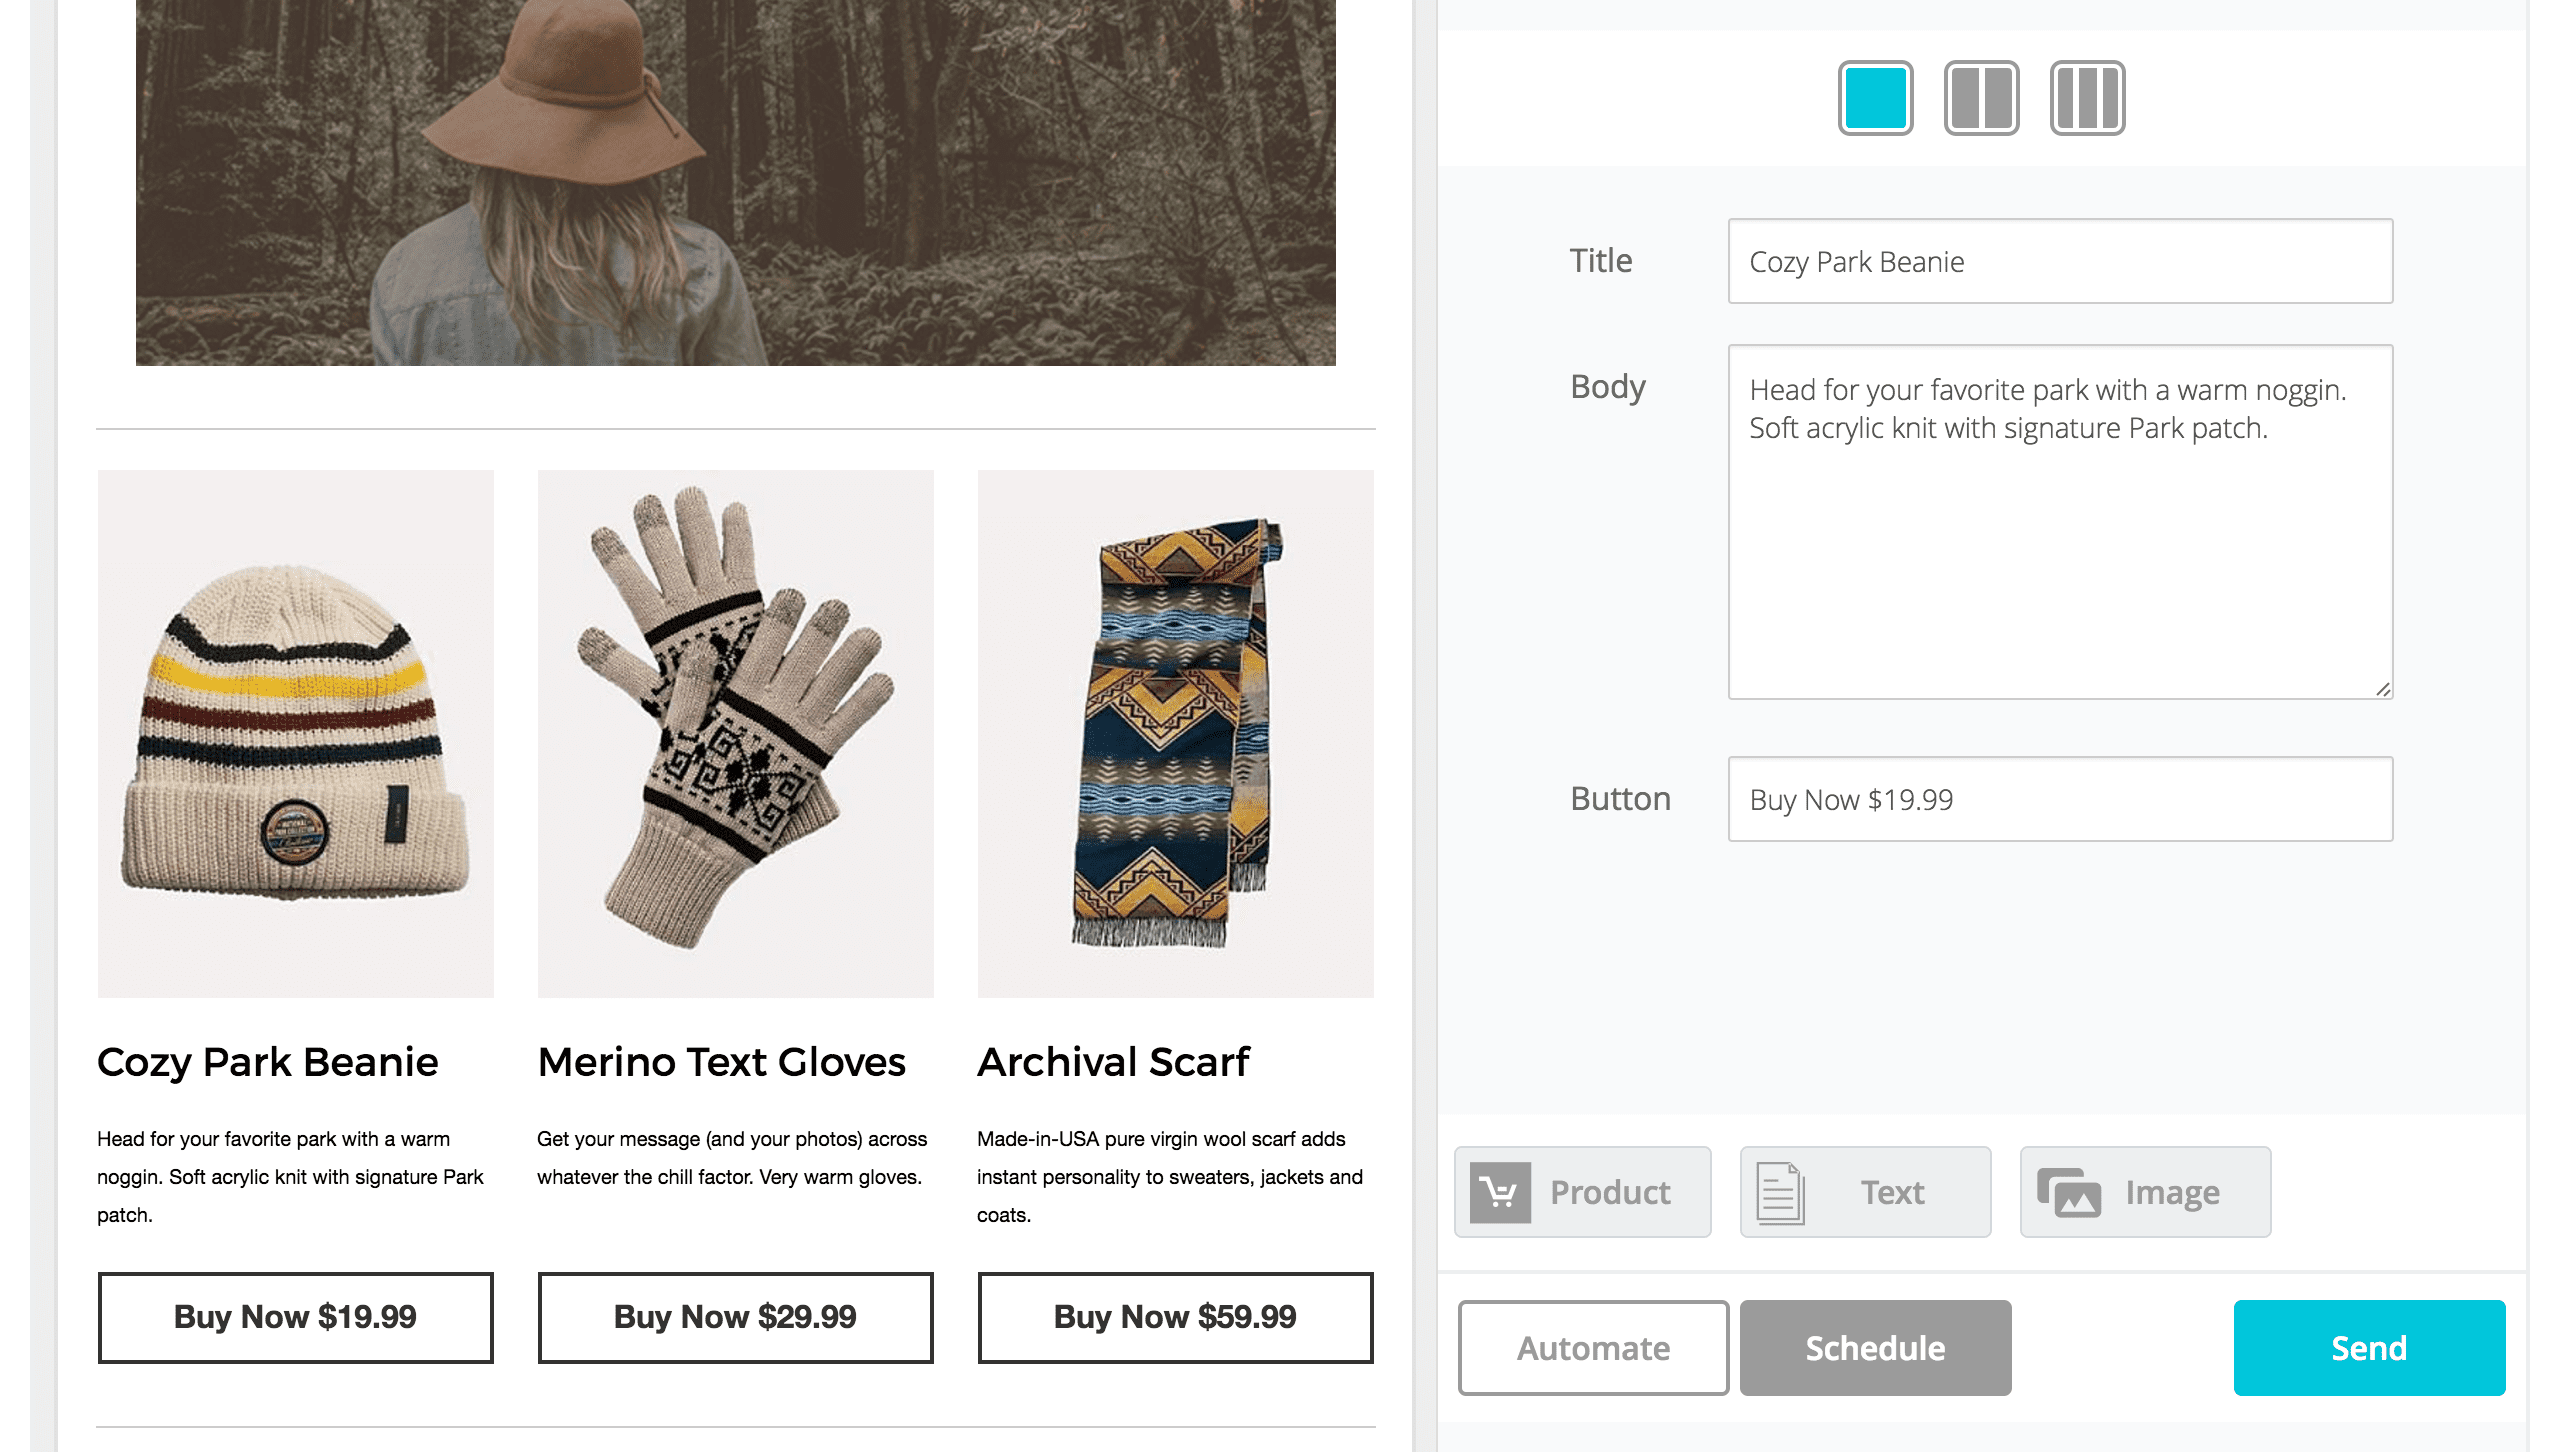Focus the Title input field

coord(2060,261)
